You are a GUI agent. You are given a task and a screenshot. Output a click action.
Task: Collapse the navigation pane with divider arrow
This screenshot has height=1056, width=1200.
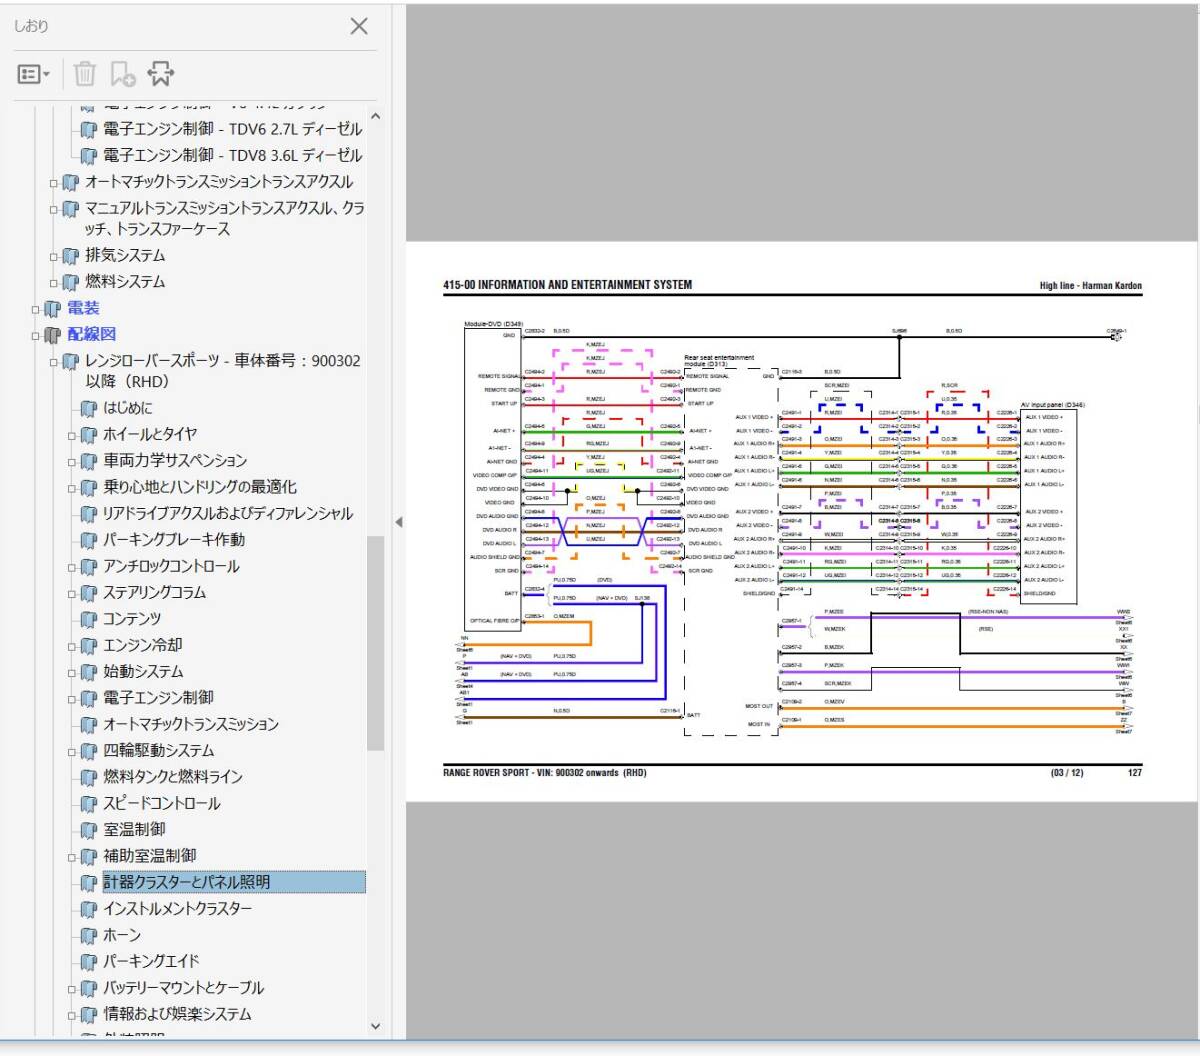(x=398, y=522)
